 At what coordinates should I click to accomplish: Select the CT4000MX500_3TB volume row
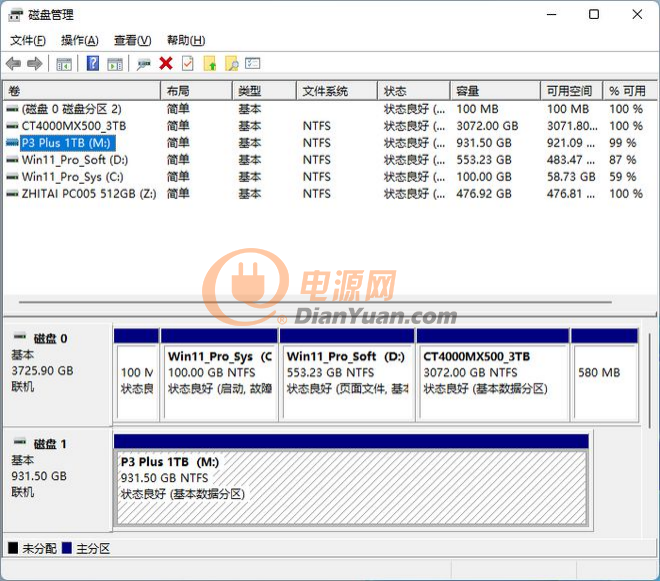tap(73, 126)
